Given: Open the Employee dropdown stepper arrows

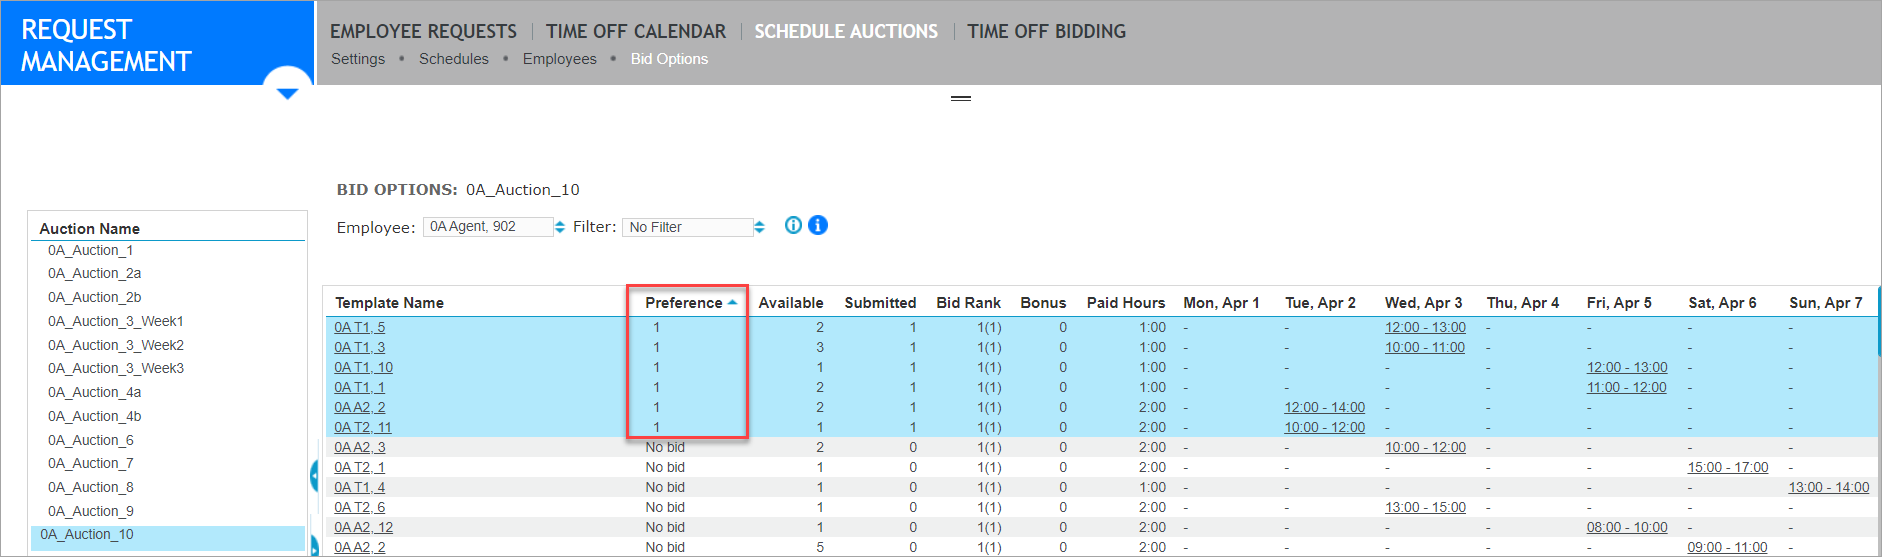Looking at the screenshot, I should 560,227.
